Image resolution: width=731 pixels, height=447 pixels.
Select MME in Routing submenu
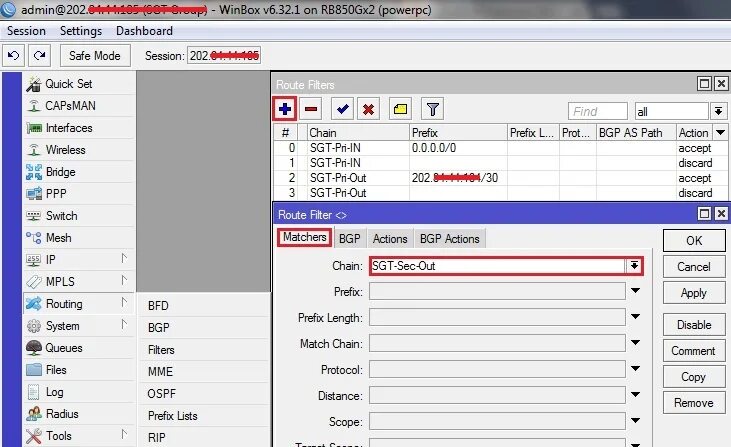[x=204, y=371]
